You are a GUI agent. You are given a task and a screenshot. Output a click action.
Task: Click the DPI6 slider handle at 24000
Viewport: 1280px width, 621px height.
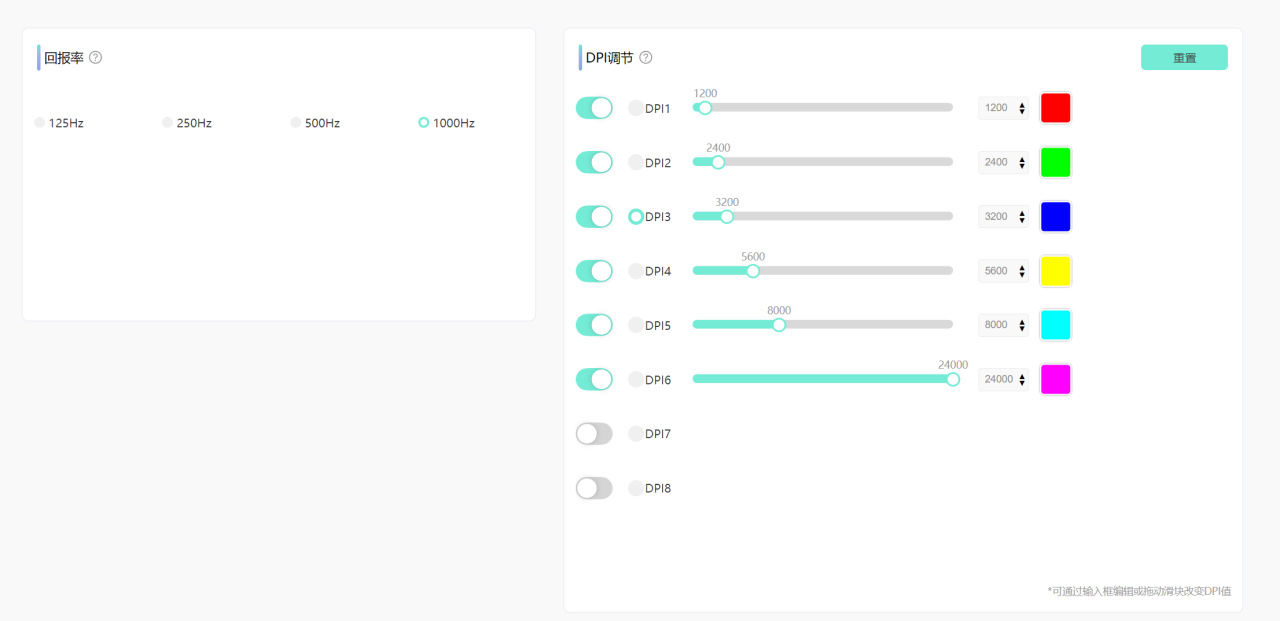[x=953, y=379]
